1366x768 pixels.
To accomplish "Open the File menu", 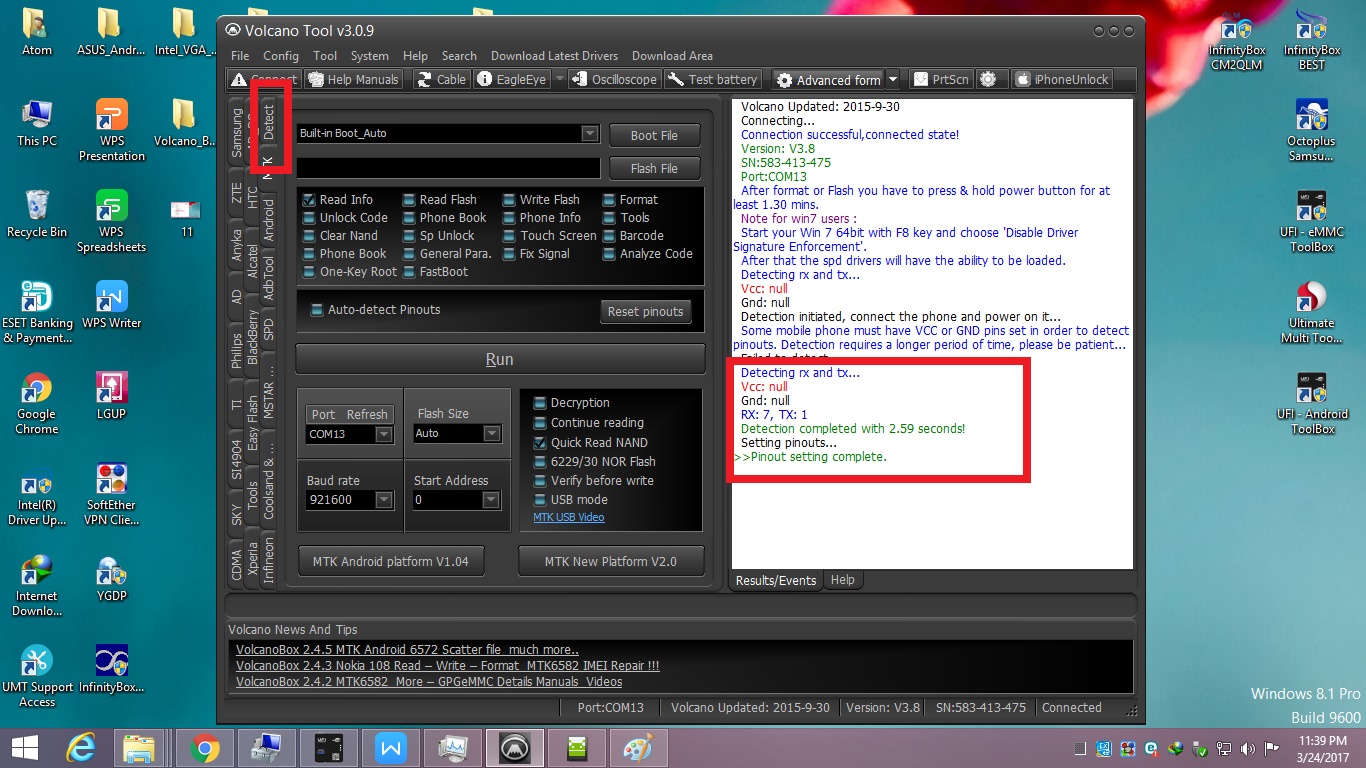I will (x=240, y=56).
